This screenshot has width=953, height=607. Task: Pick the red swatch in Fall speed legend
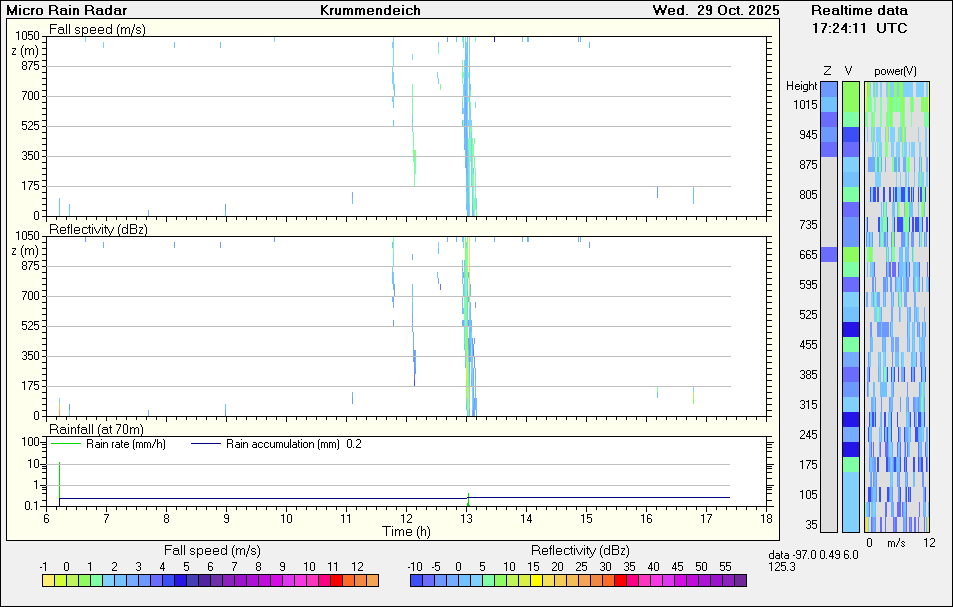tap(336, 580)
